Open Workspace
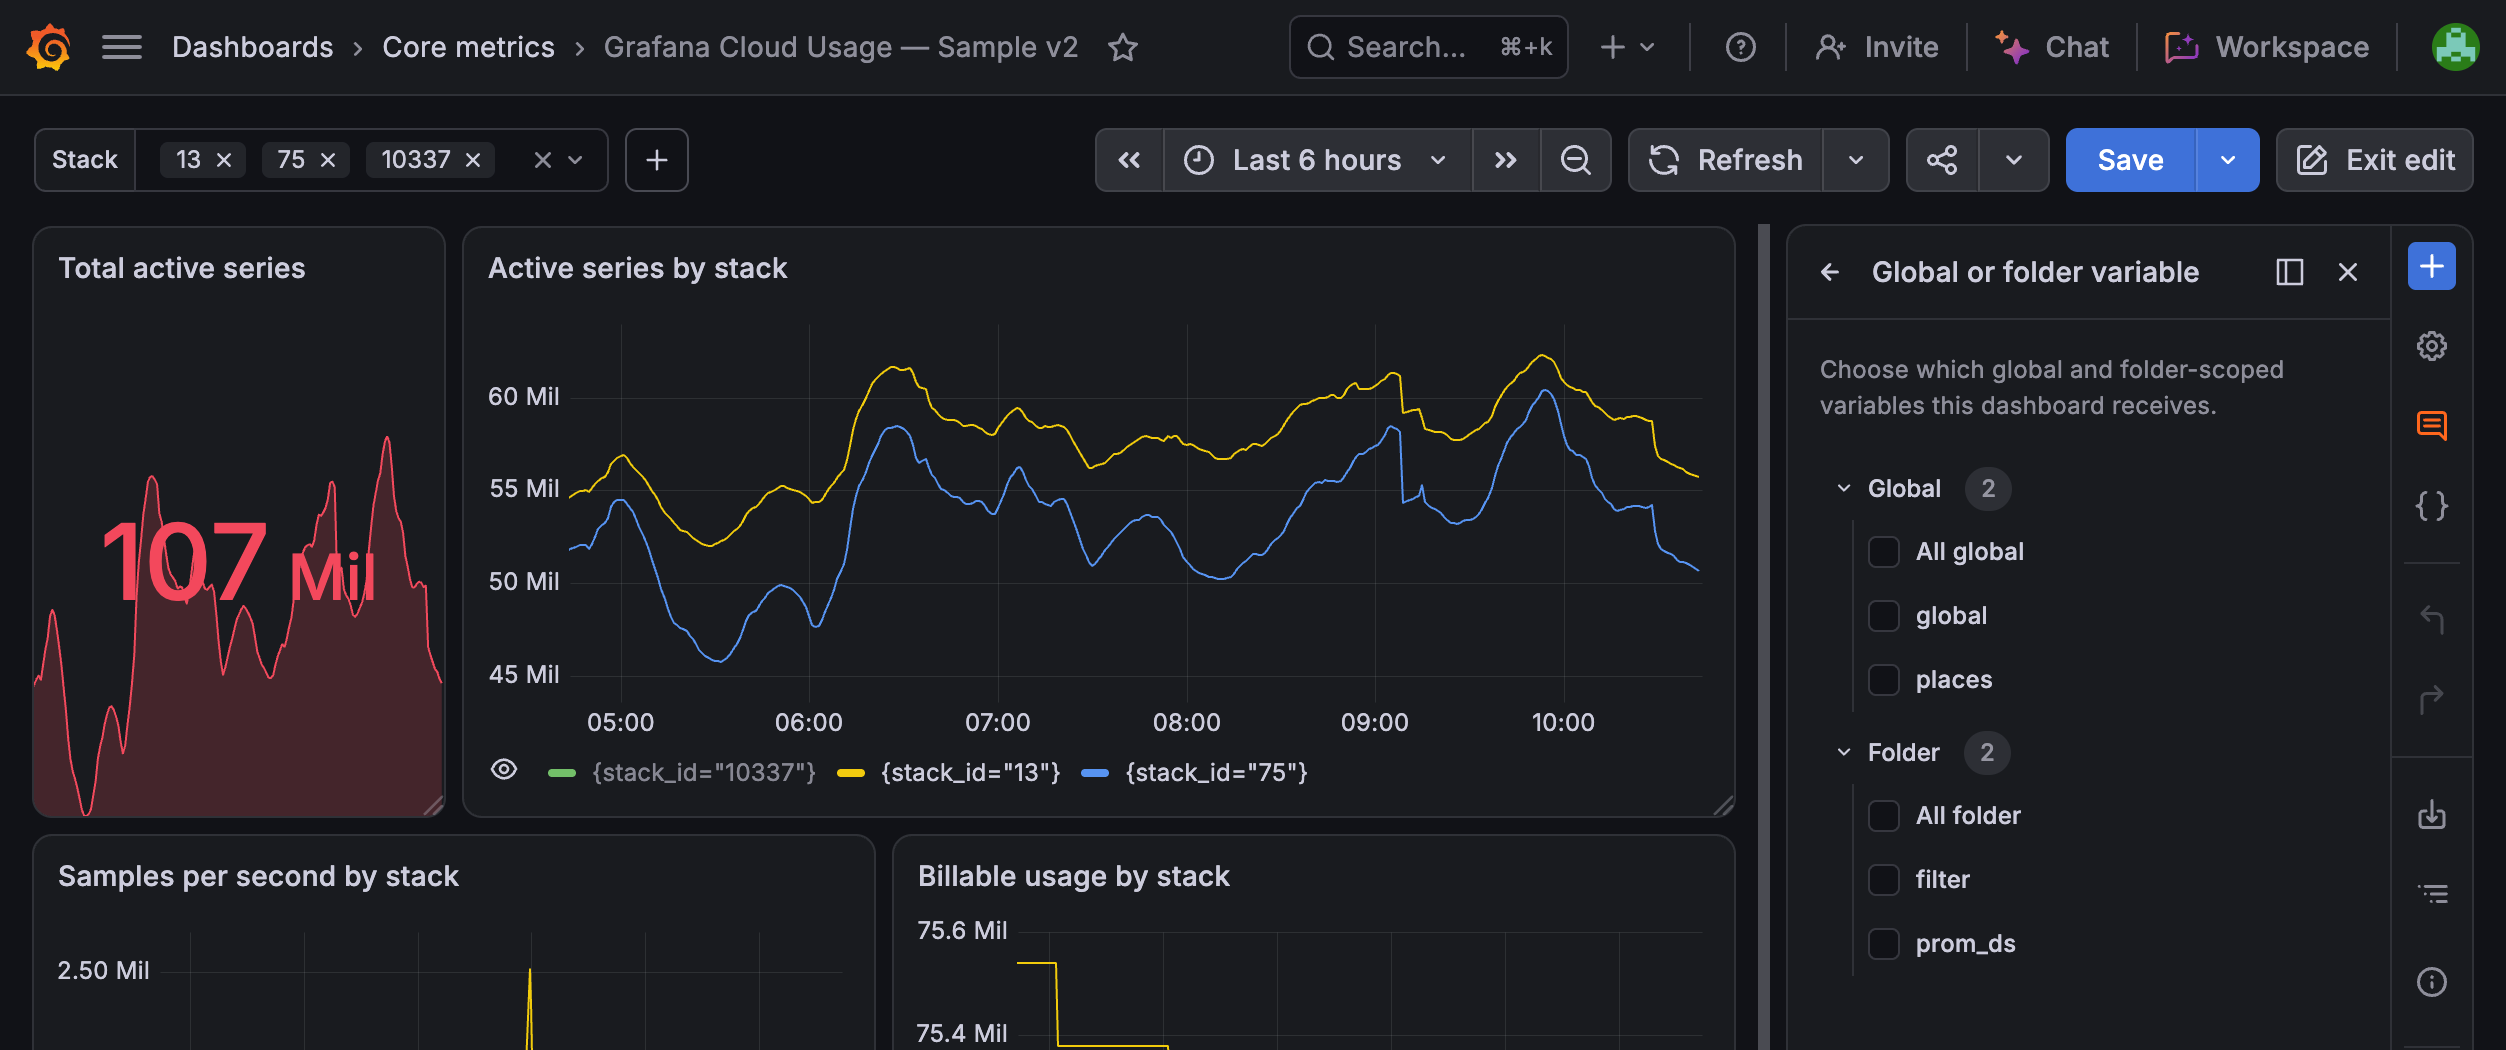This screenshot has height=1050, width=2506. pyautogui.click(x=2267, y=47)
